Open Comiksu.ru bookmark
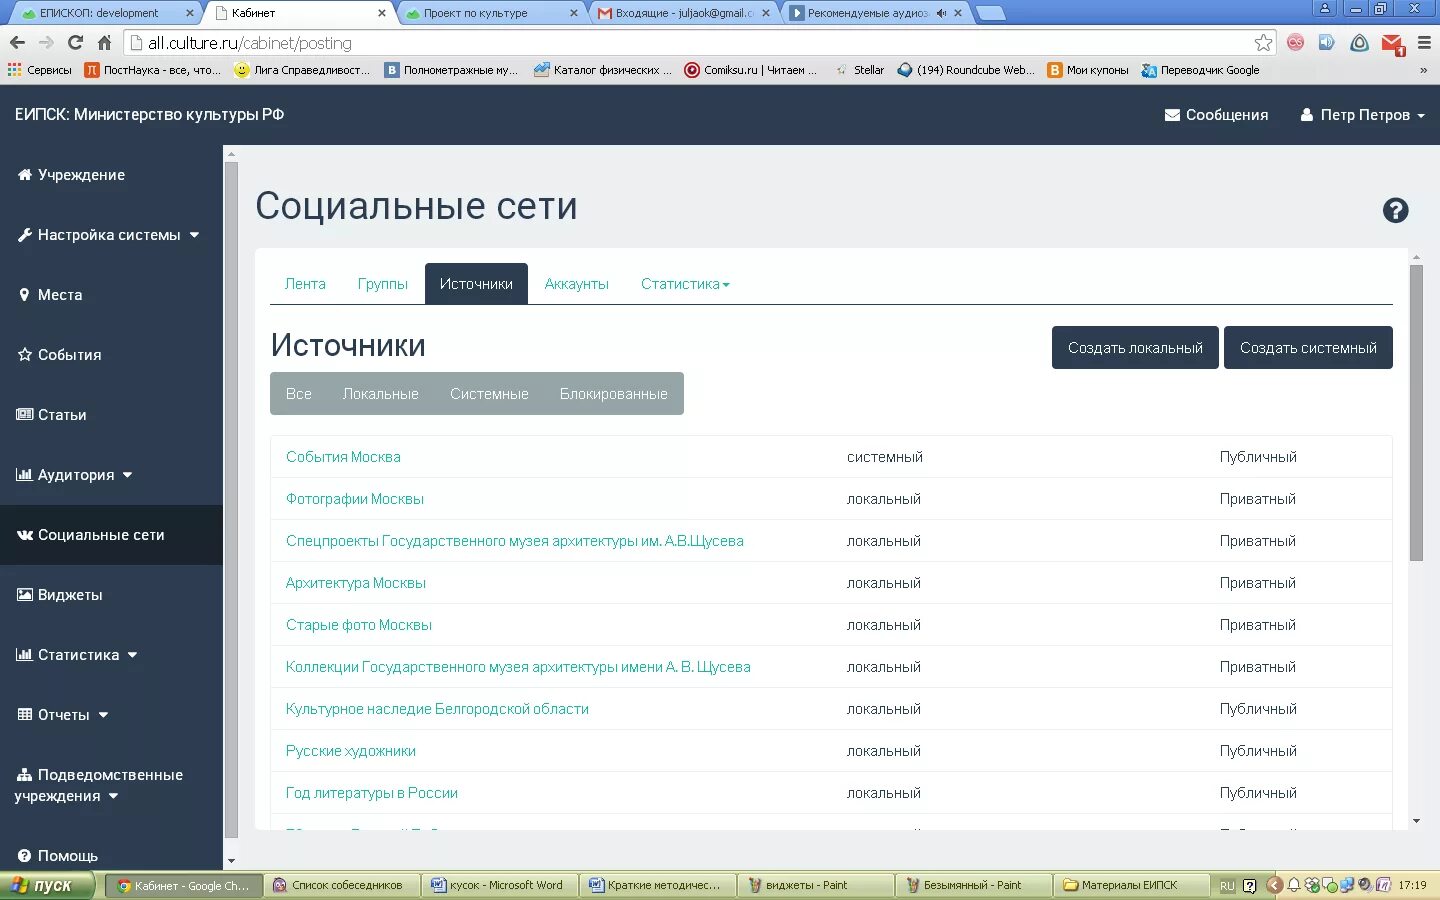The image size is (1440, 900). (750, 70)
